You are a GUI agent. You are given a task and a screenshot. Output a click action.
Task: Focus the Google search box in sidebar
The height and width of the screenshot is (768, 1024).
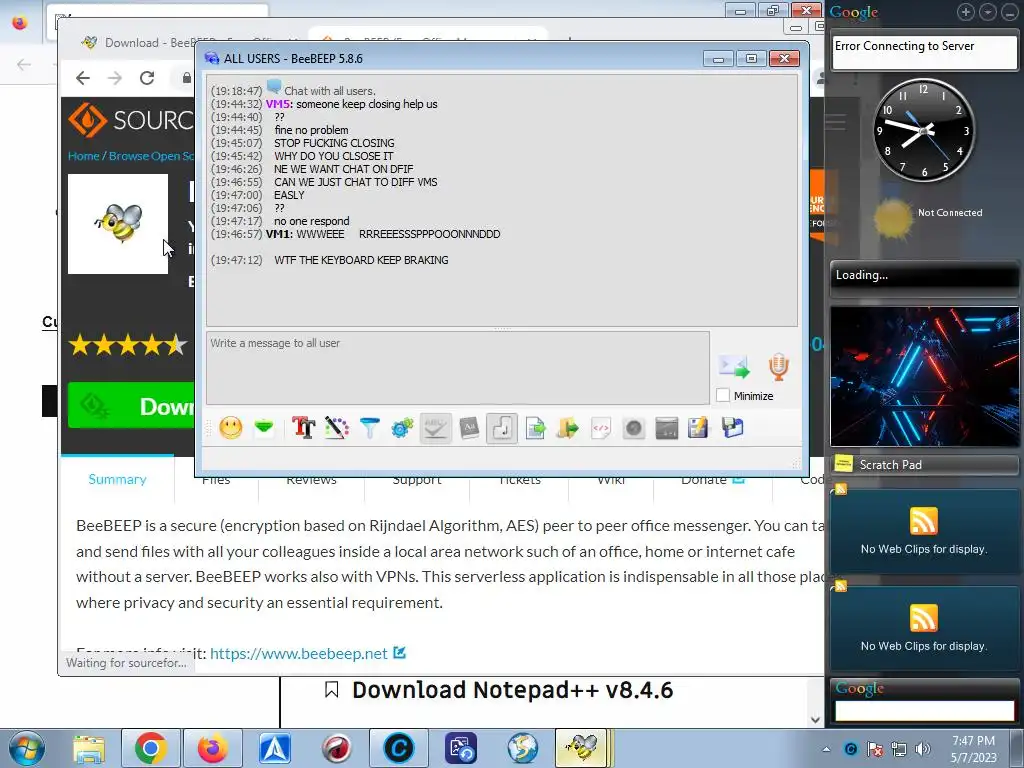(x=924, y=711)
